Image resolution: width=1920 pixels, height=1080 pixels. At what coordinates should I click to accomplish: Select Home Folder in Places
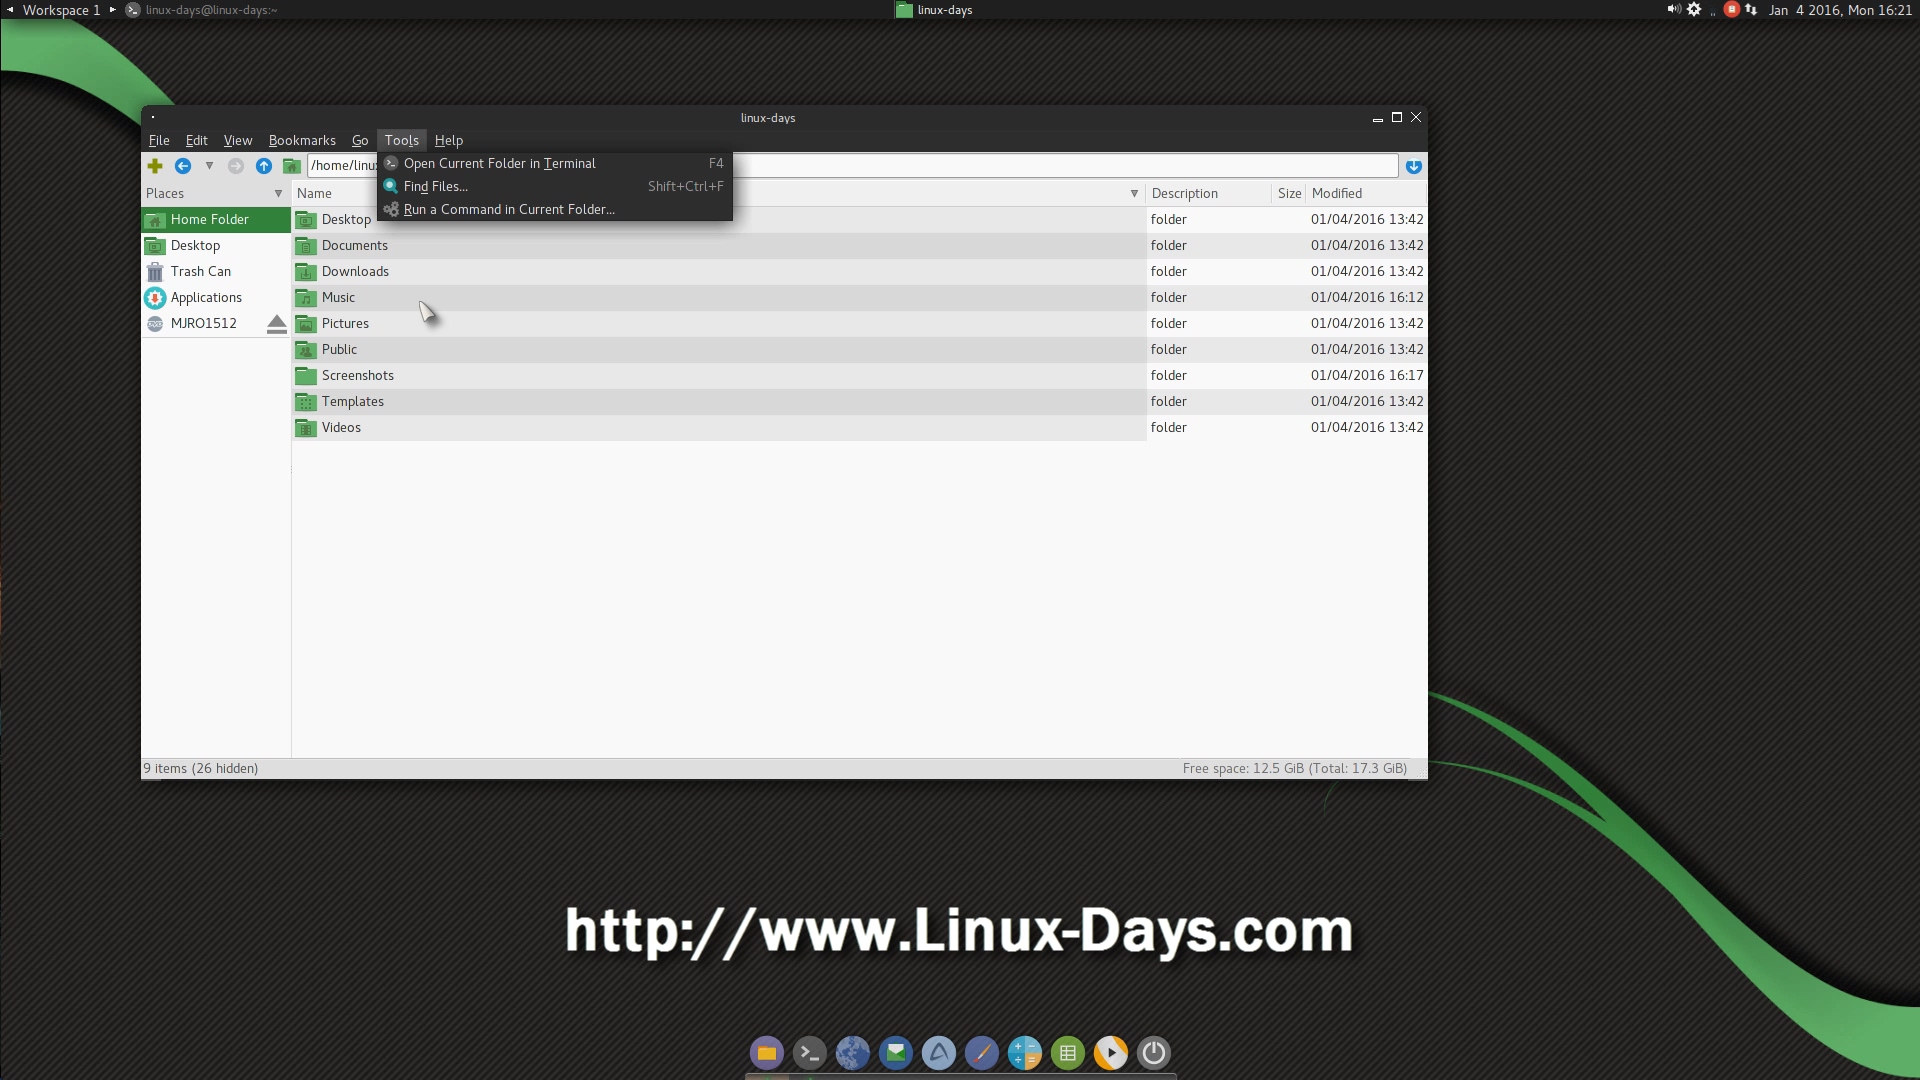216,219
